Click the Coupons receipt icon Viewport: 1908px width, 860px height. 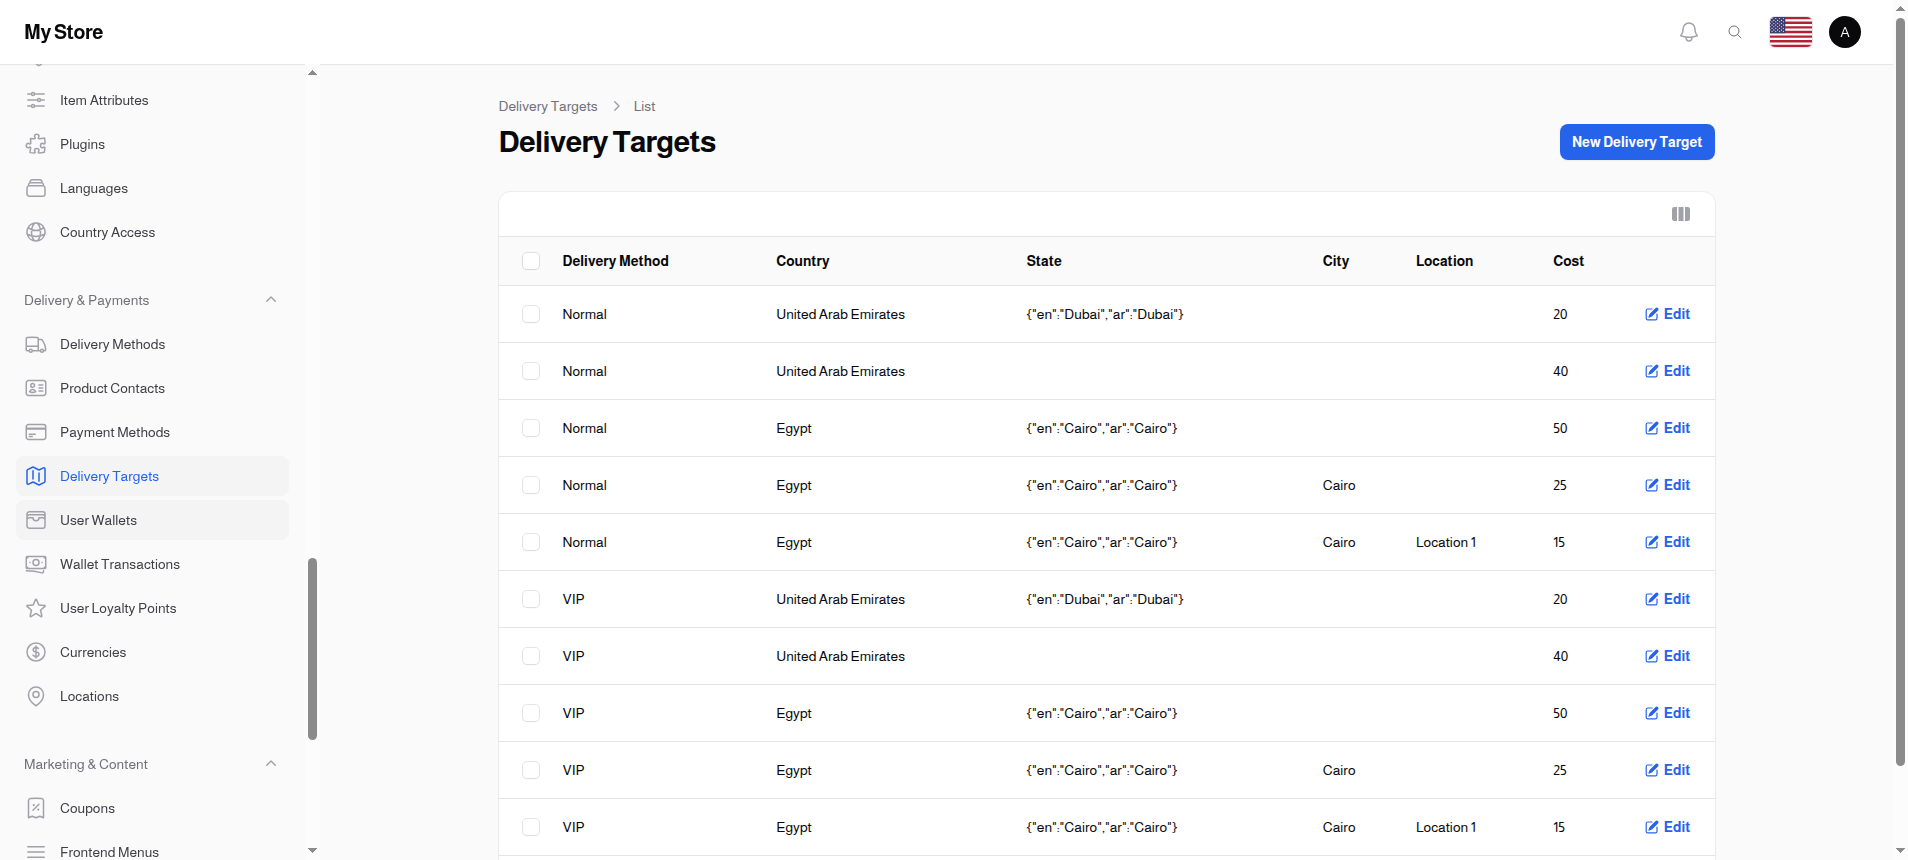tap(36, 808)
